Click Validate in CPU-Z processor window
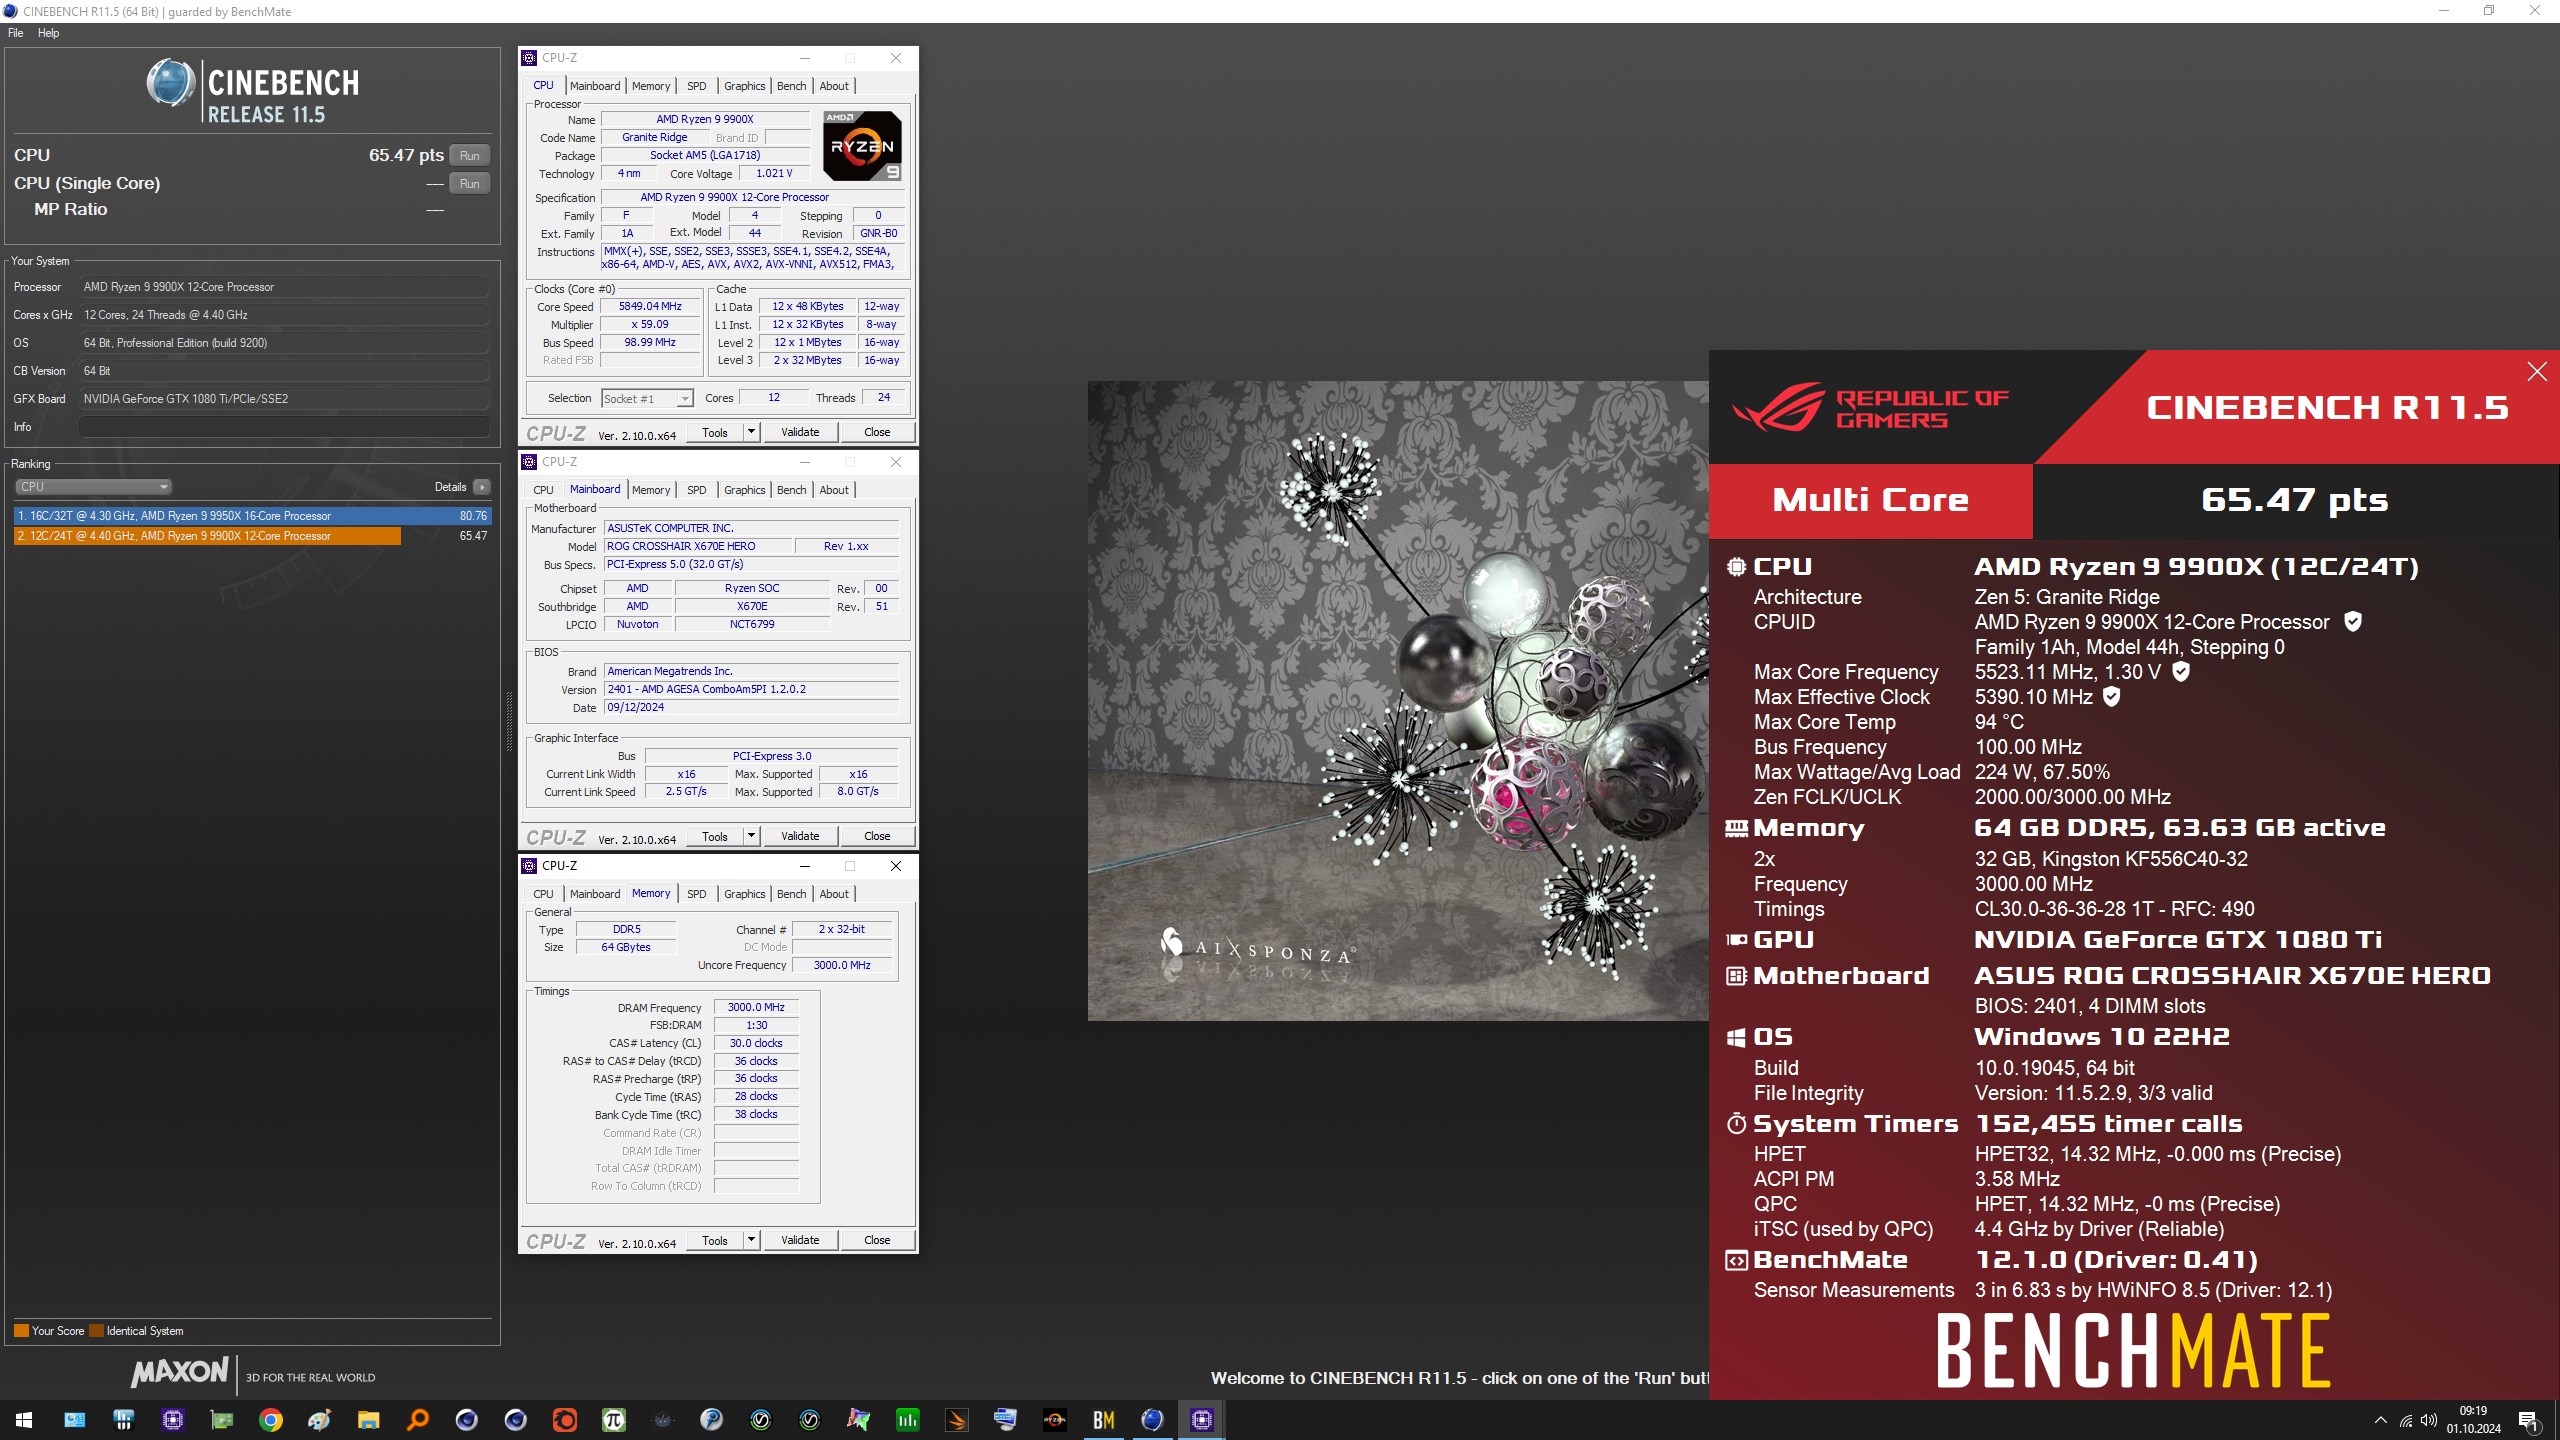The height and width of the screenshot is (1440, 2560). tap(800, 432)
